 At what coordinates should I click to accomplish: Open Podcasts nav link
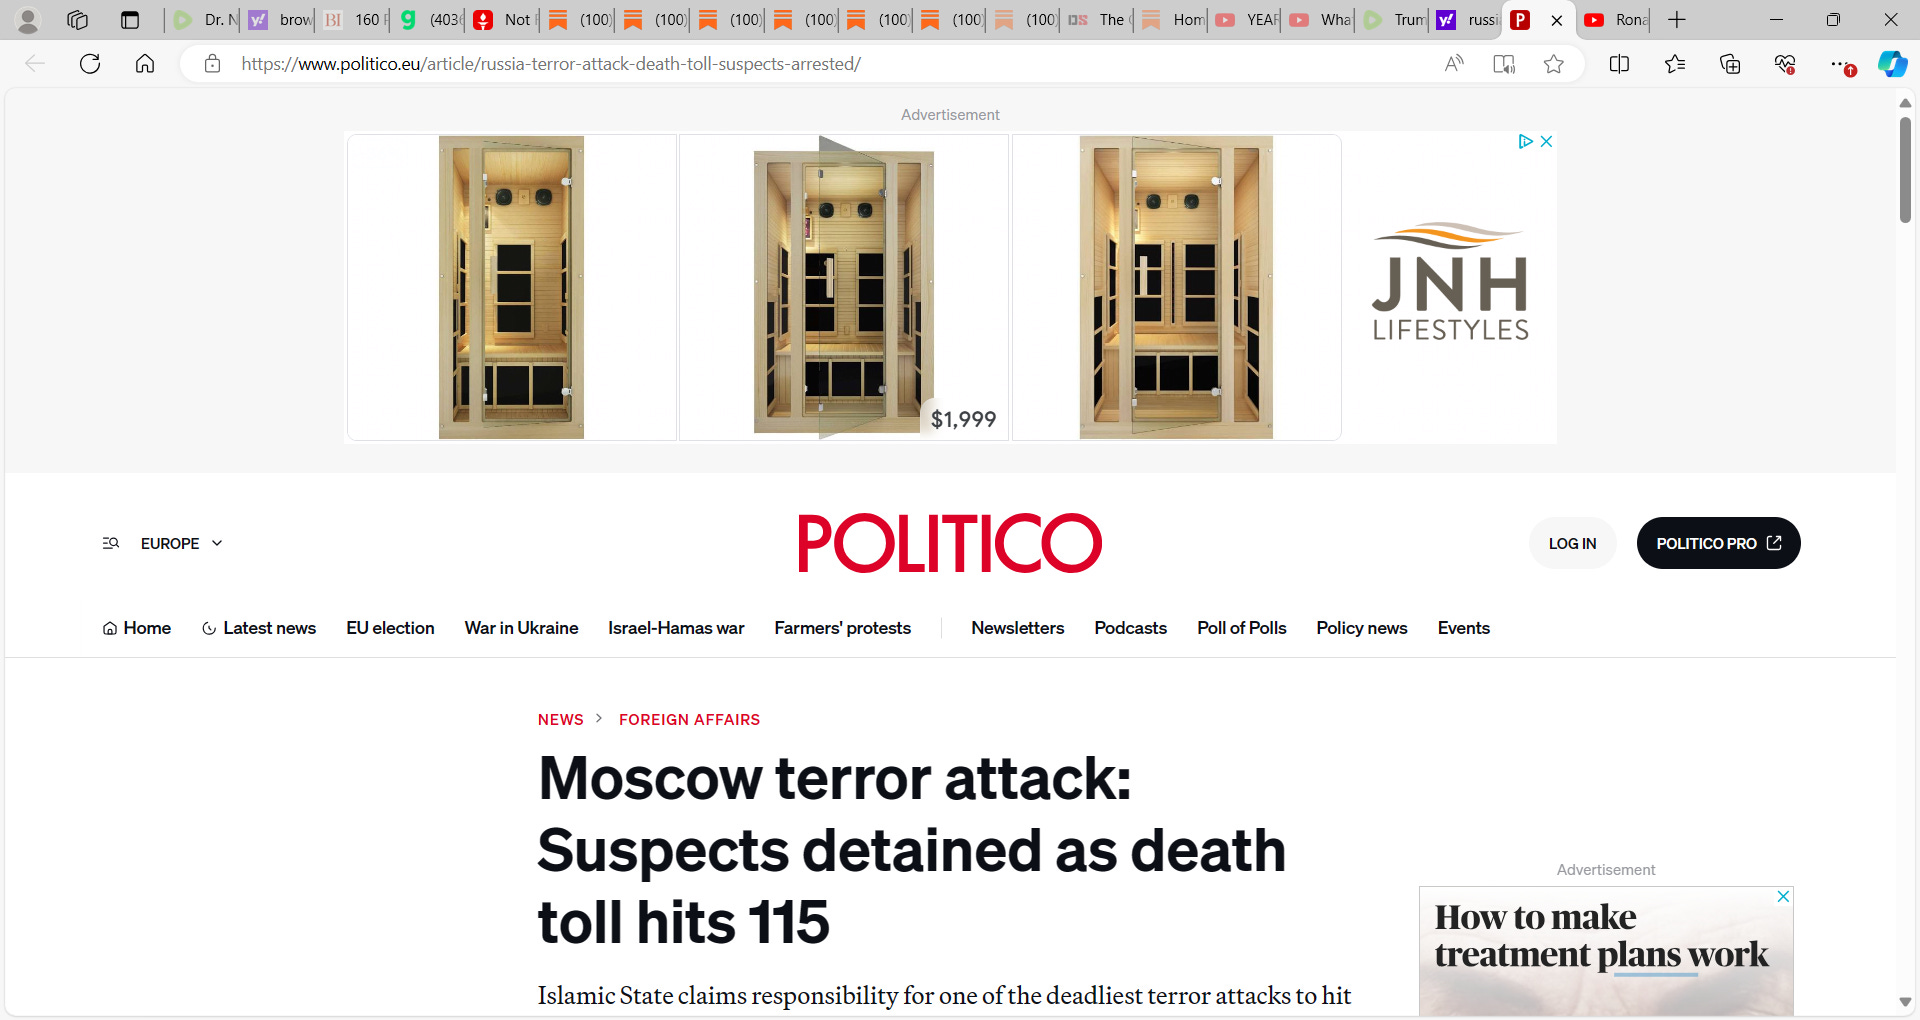pyautogui.click(x=1130, y=628)
